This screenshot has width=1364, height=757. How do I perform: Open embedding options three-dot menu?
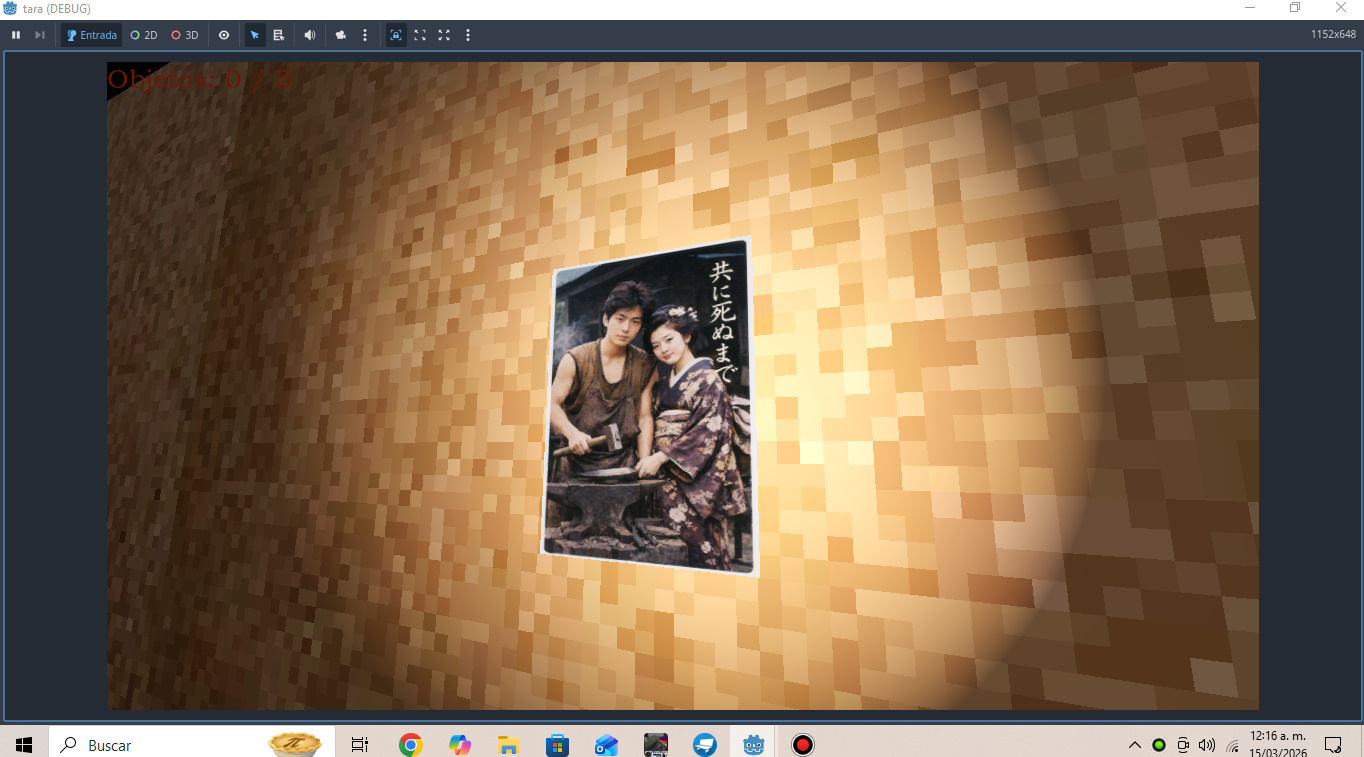[468, 35]
